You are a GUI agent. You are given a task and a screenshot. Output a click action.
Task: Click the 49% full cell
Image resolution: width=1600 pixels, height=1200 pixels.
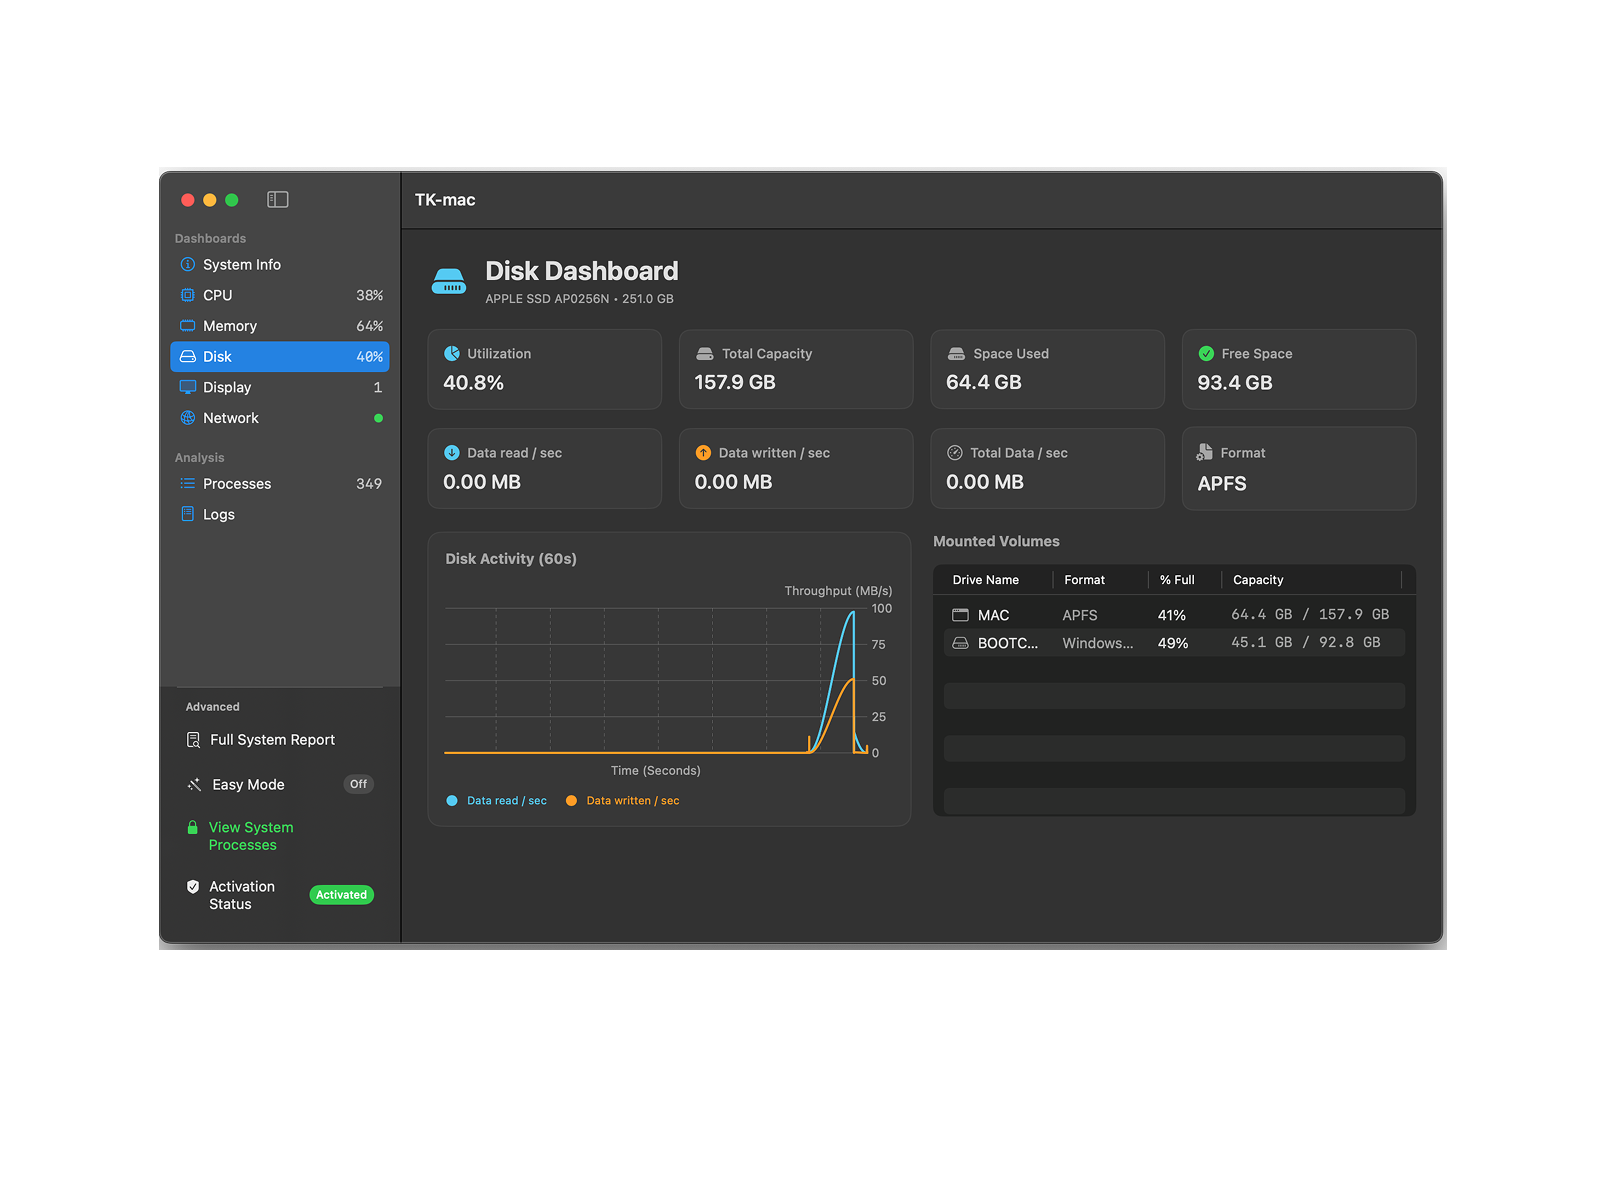pos(1173,644)
